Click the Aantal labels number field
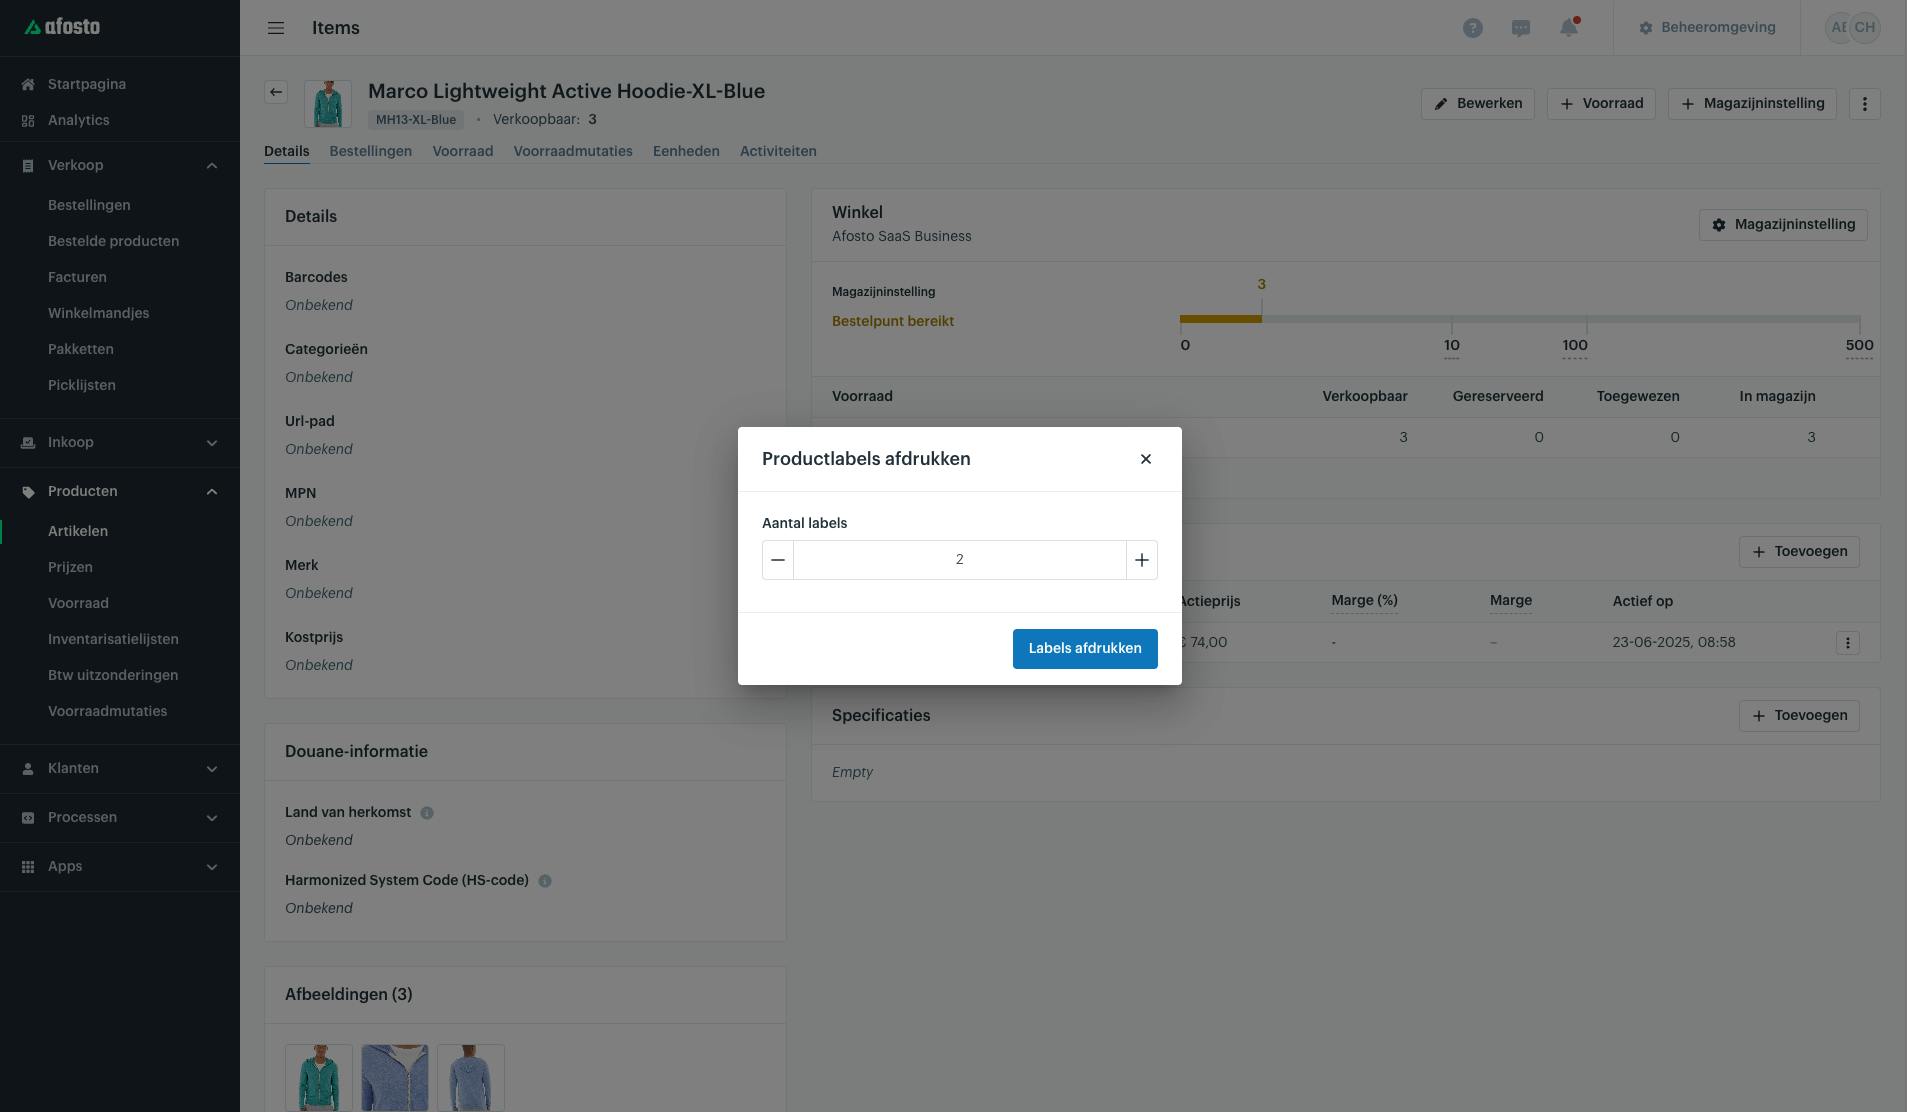 click(x=960, y=560)
